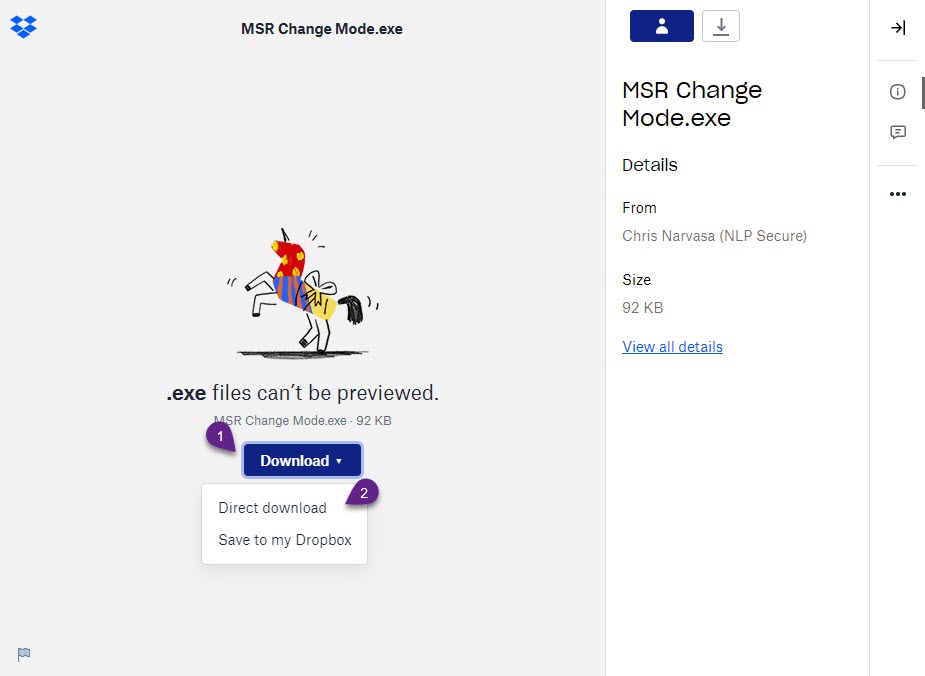925x676 pixels.
Task: Expand the blue Download dropdown button
Action: point(301,460)
